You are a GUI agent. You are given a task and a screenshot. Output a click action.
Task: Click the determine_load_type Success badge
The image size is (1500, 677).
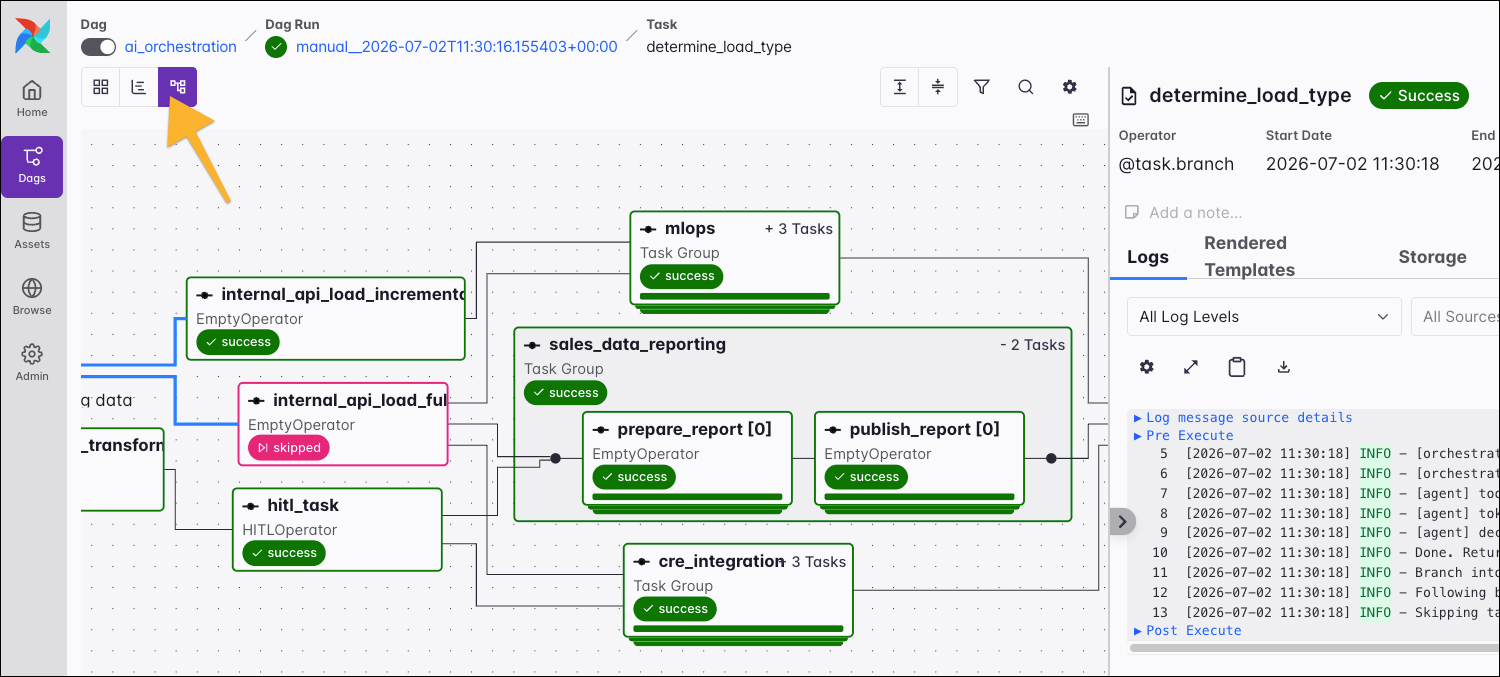click(1418, 96)
